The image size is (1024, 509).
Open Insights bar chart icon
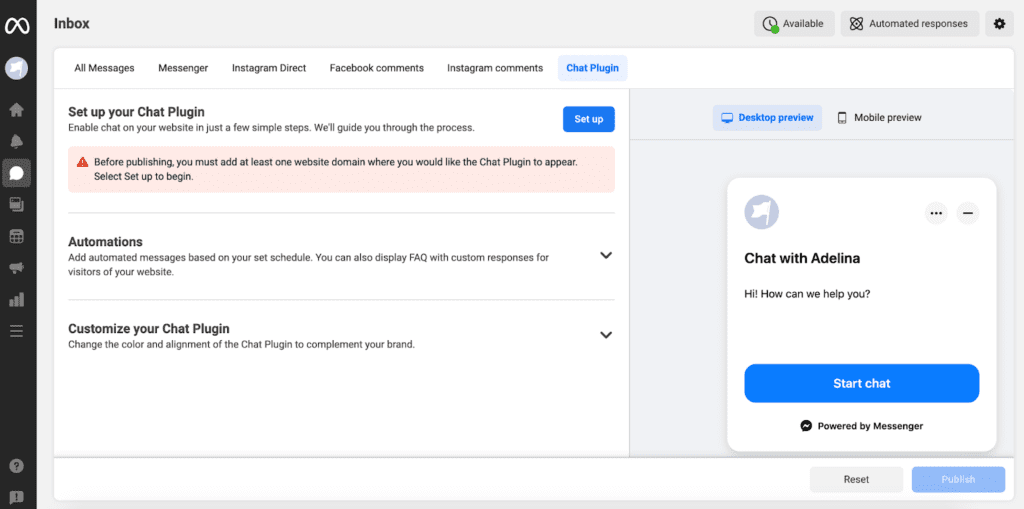coord(16,299)
